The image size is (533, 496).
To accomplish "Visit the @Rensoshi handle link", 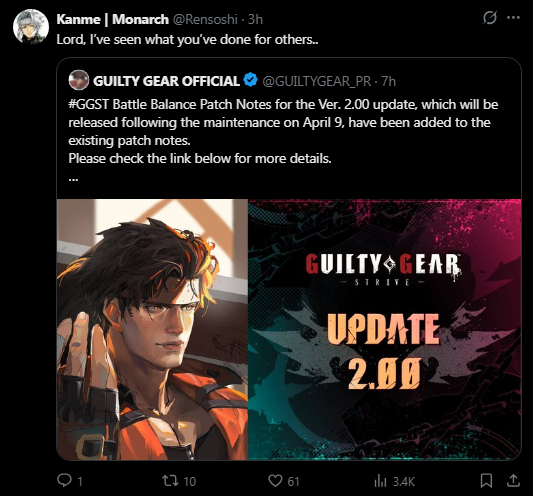I will point(205,19).
